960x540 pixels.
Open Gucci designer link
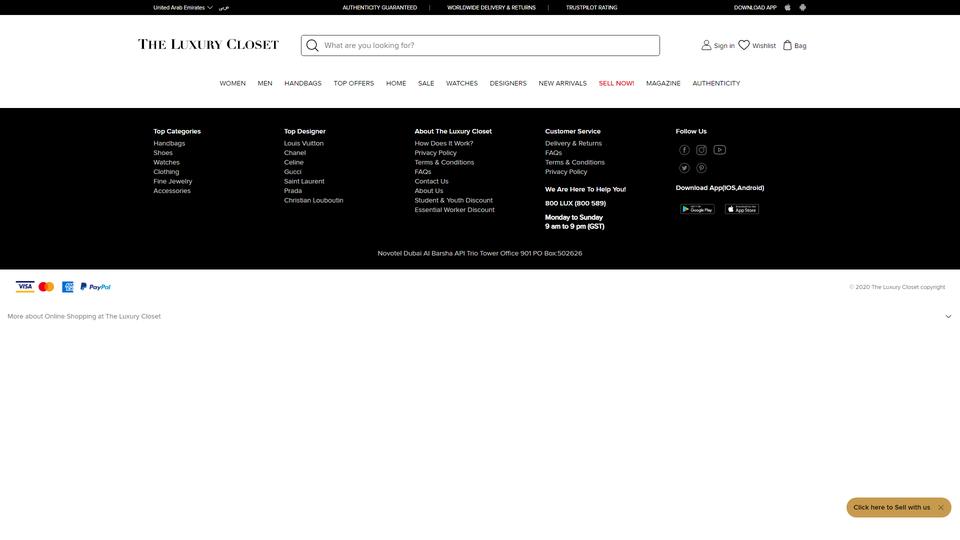[x=293, y=172]
